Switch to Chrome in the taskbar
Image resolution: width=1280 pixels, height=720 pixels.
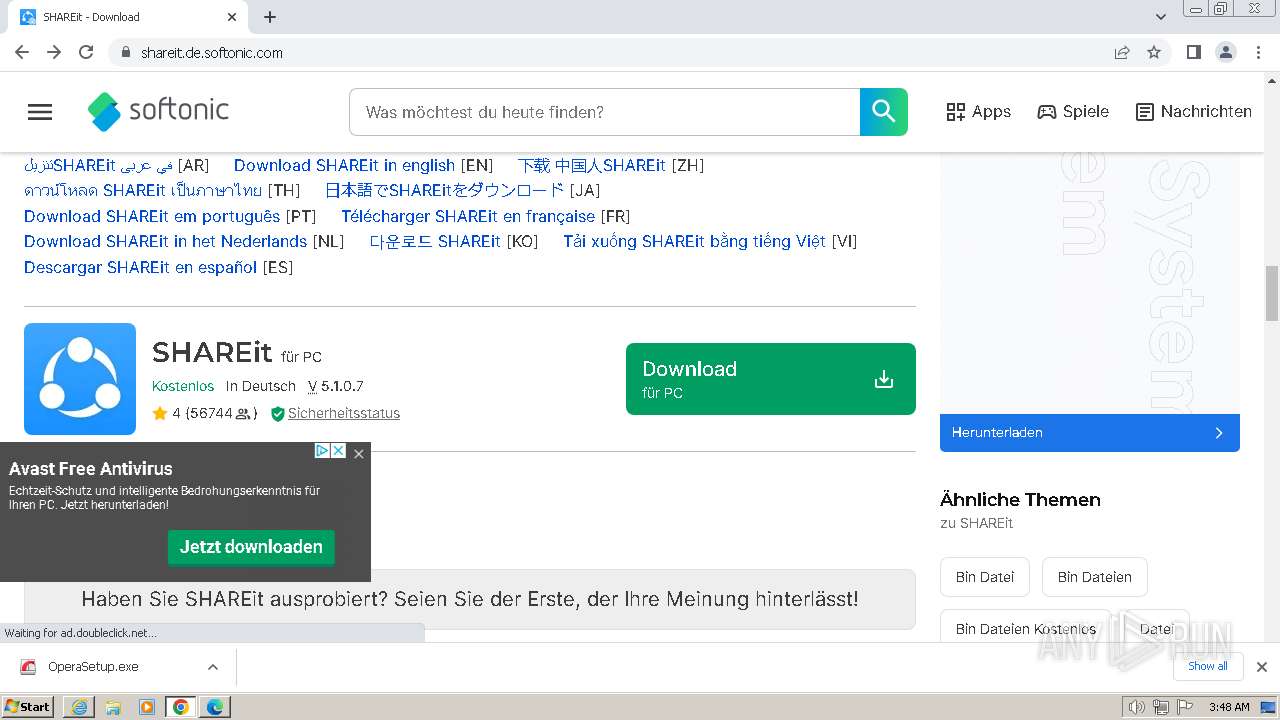181,707
